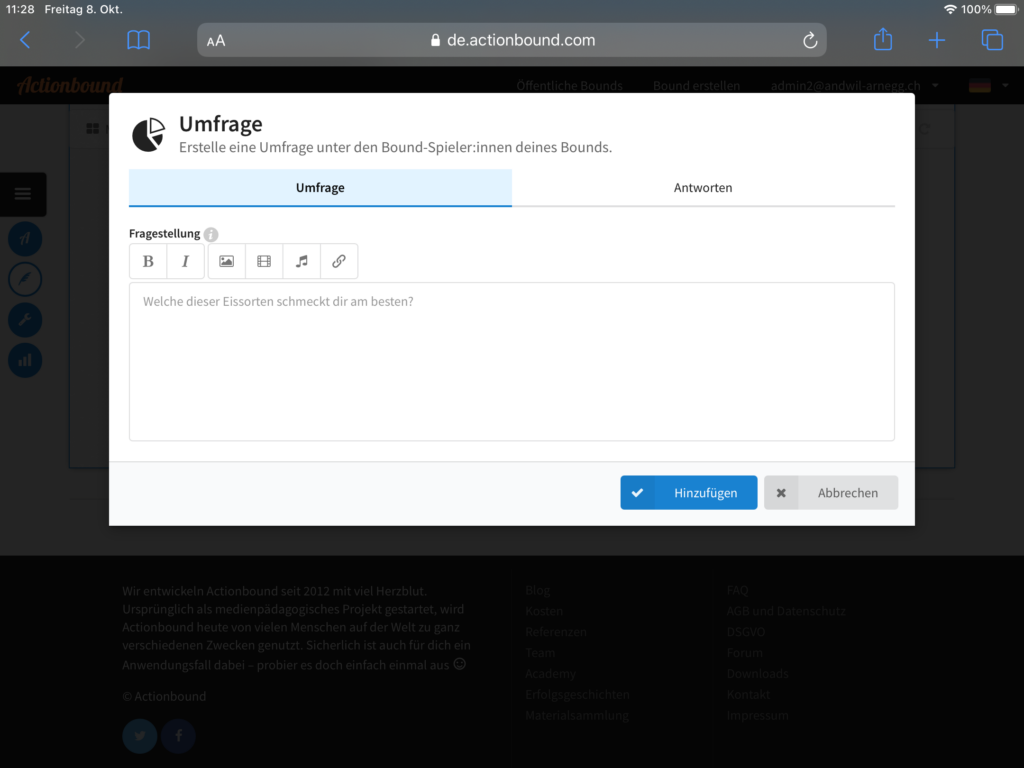The image size is (1024, 768).
Task: Switch to the Antworten tab
Action: point(702,188)
